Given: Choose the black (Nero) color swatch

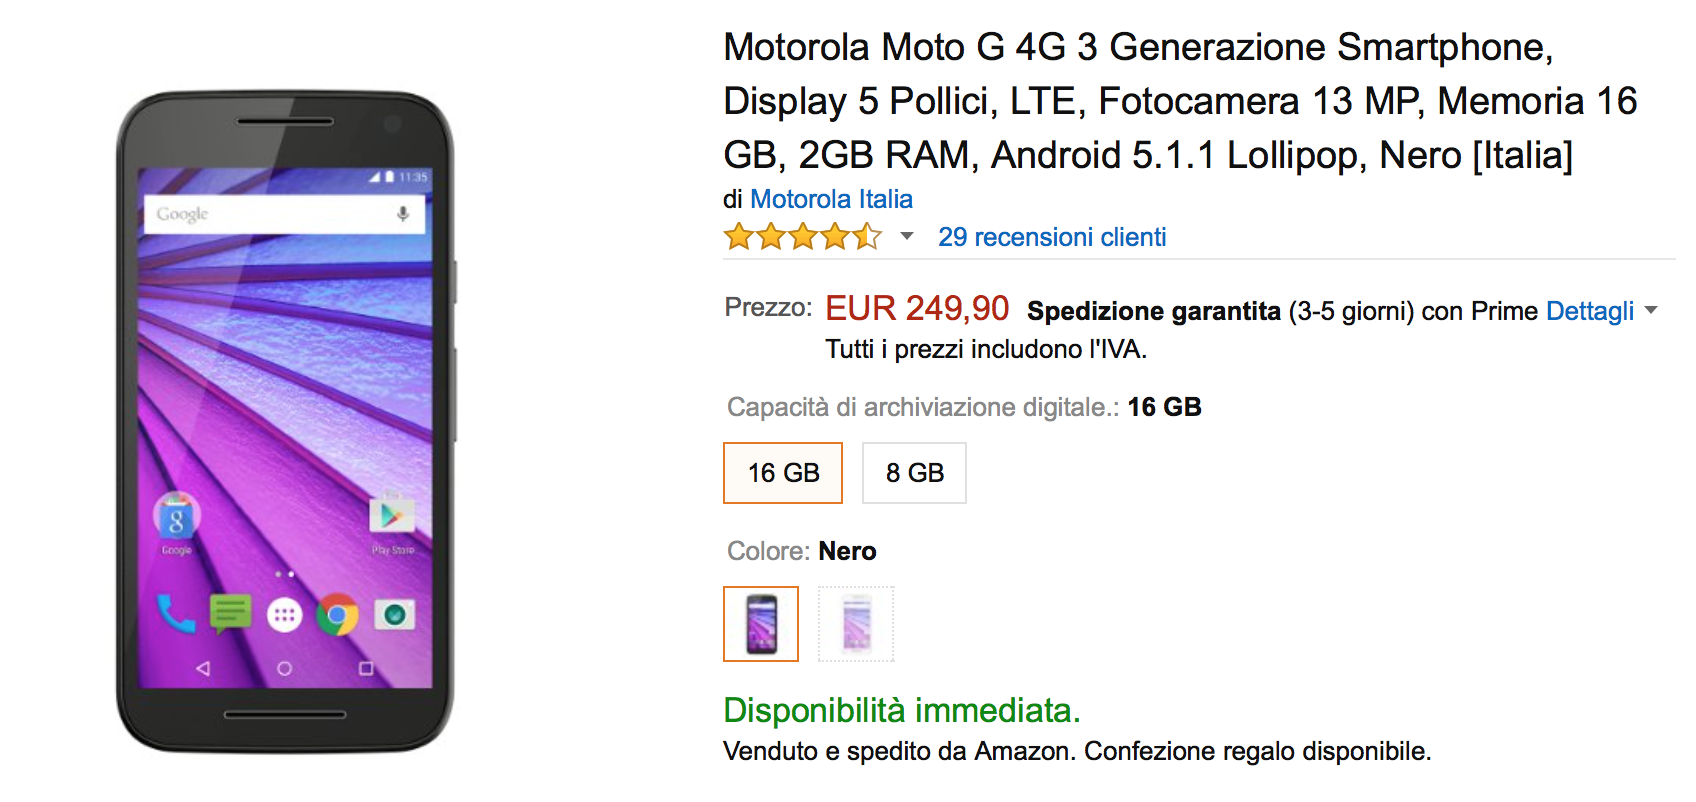Looking at the screenshot, I should pyautogui.click(x=761, y=624).
